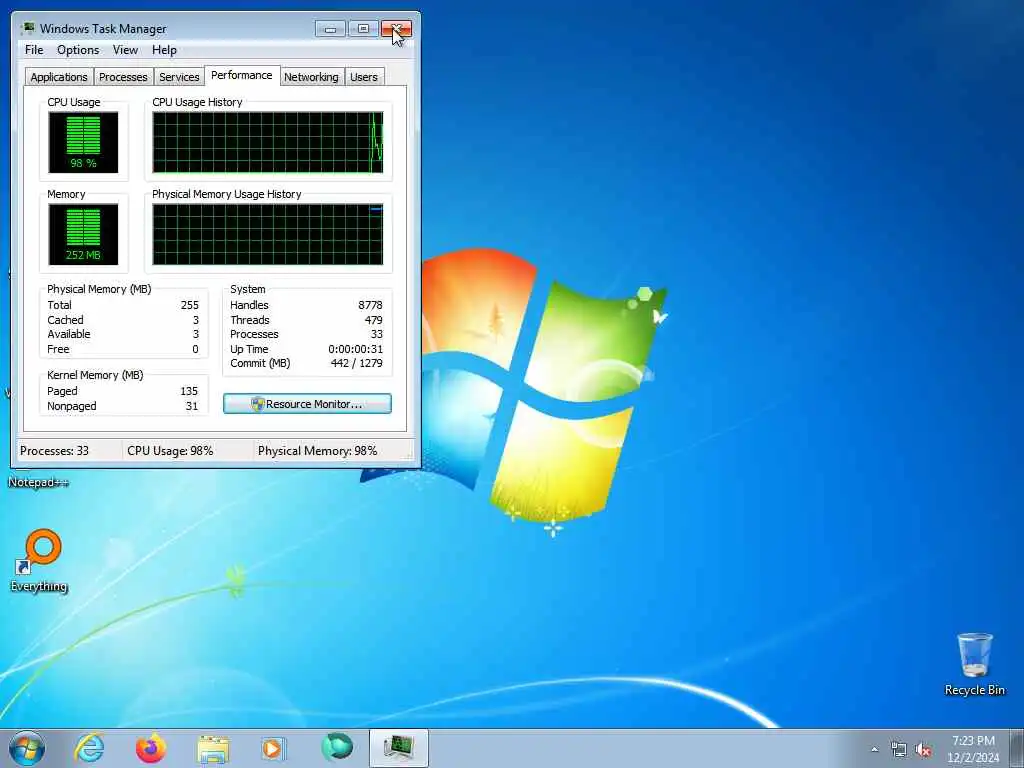The image size is (1024, 768).
Task: Open the File menu in Task Manager
Action: click(34, 50)
